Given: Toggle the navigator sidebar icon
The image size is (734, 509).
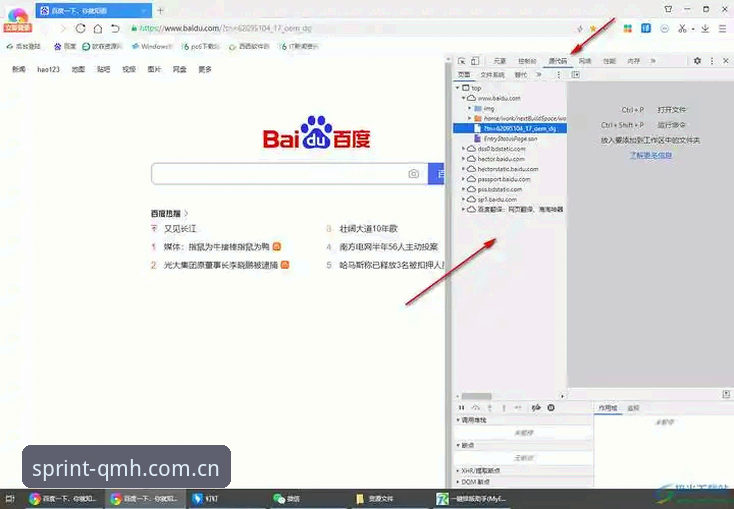Looking at the screenshot, I should 575,74.
